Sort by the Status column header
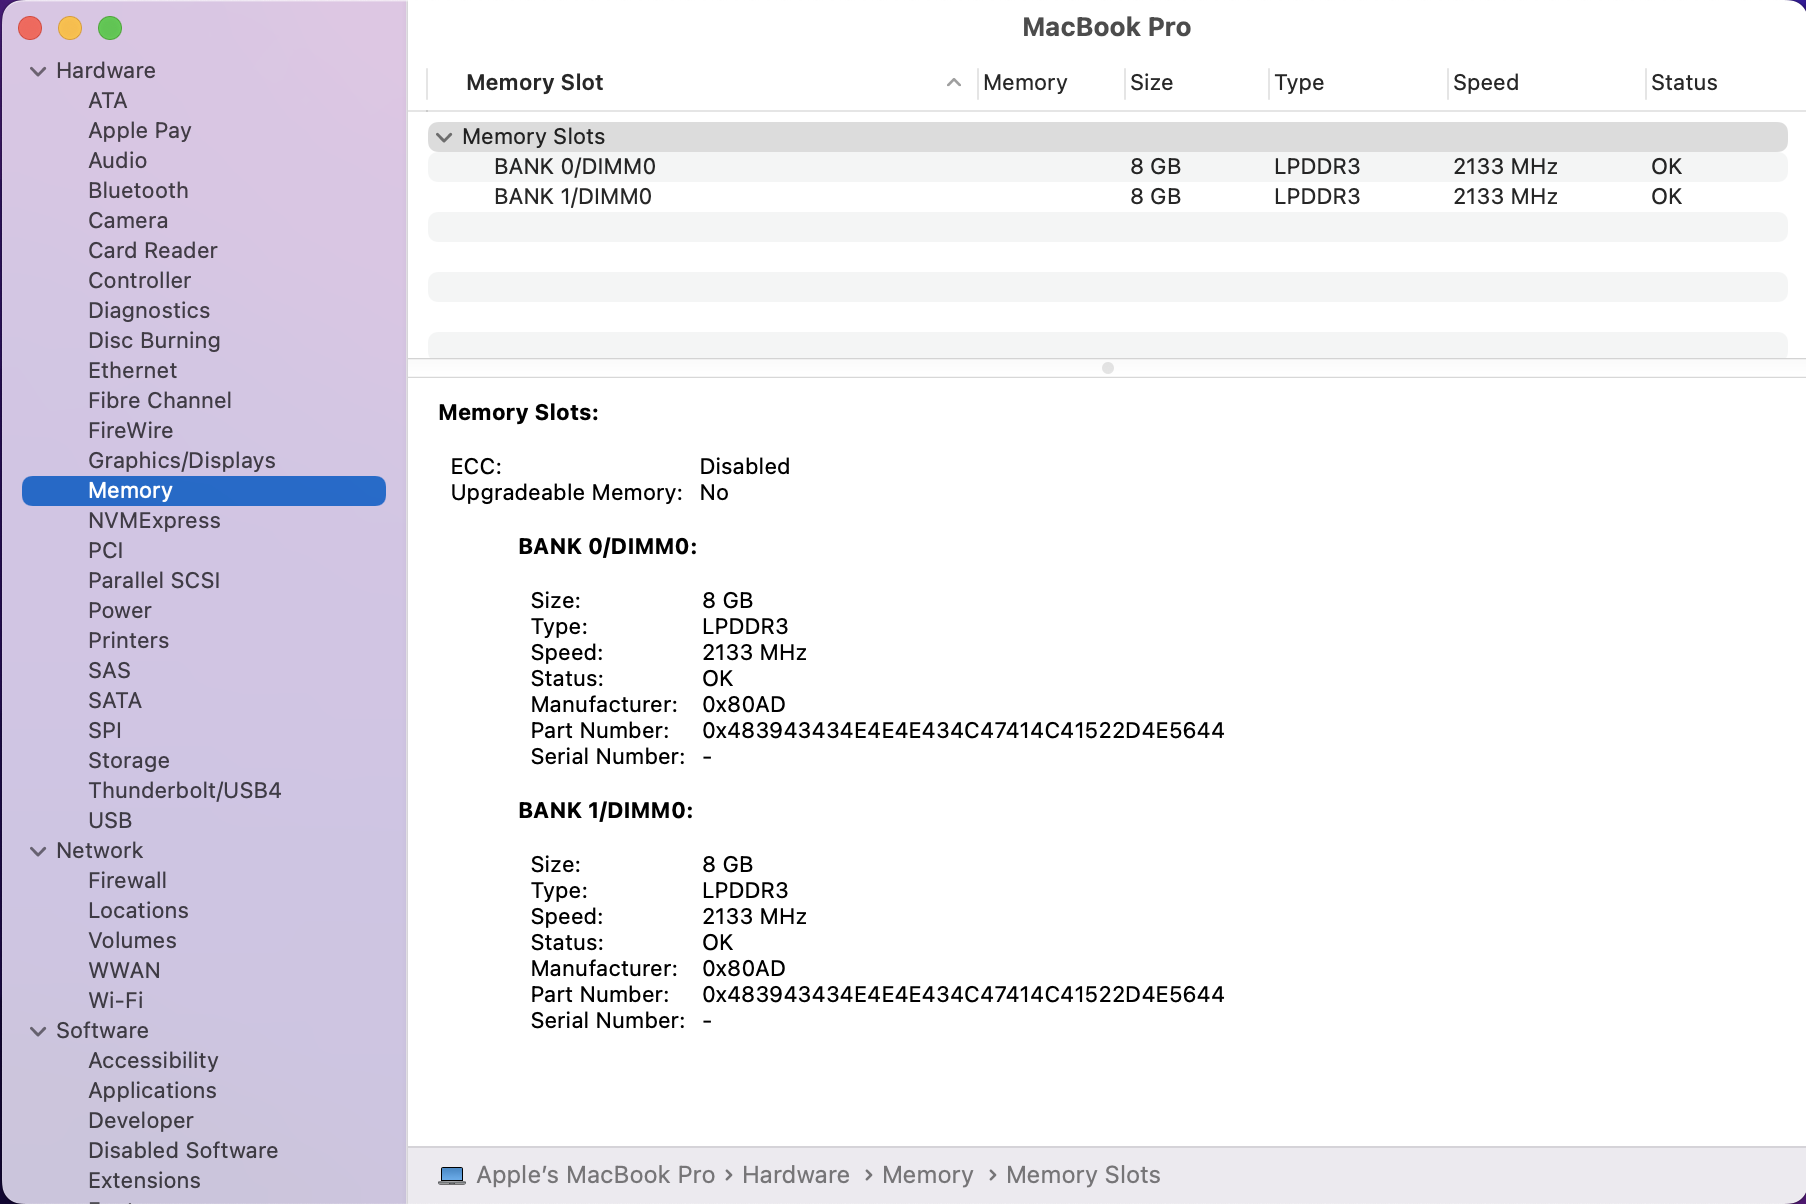Viewport: 1806px width, 1204px height. click(x=1684, y=83)
